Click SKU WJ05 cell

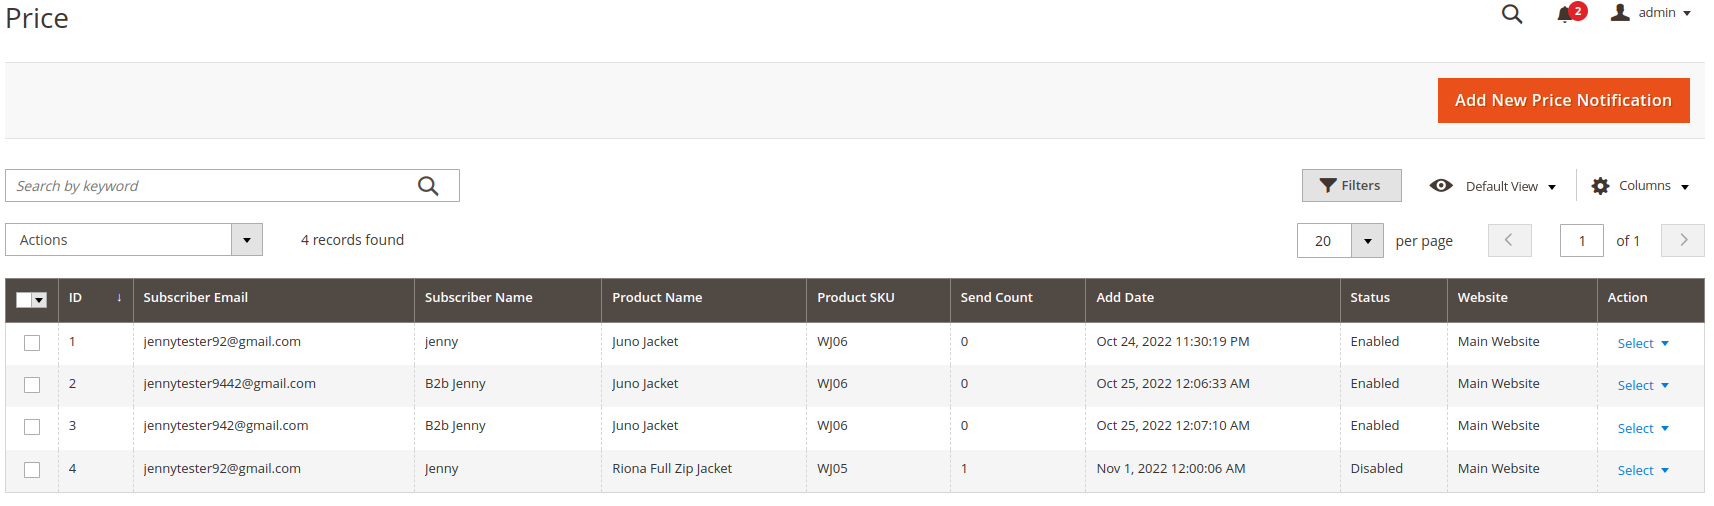832,469
